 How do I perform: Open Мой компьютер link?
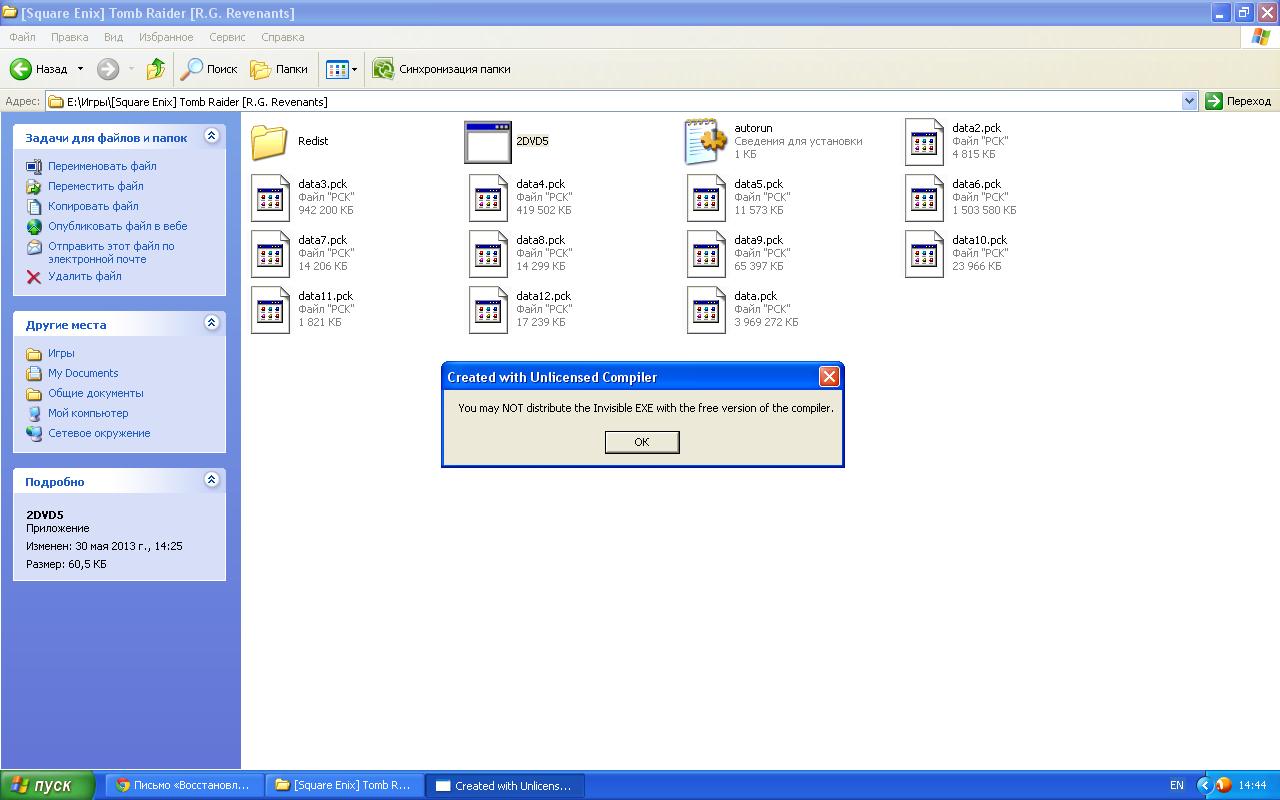pyautogui.click(x=88, y=413)
